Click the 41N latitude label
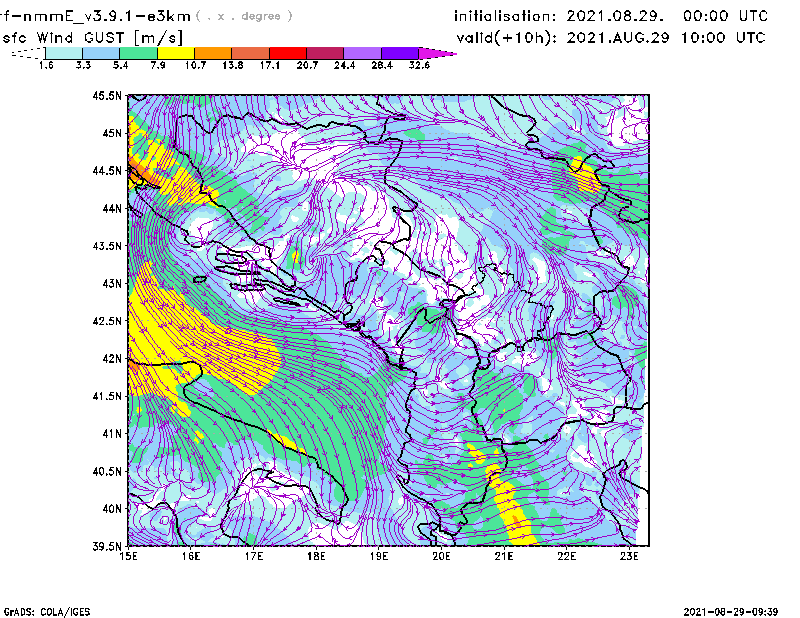This screenshot has width=800, height=618. point(112,434)
